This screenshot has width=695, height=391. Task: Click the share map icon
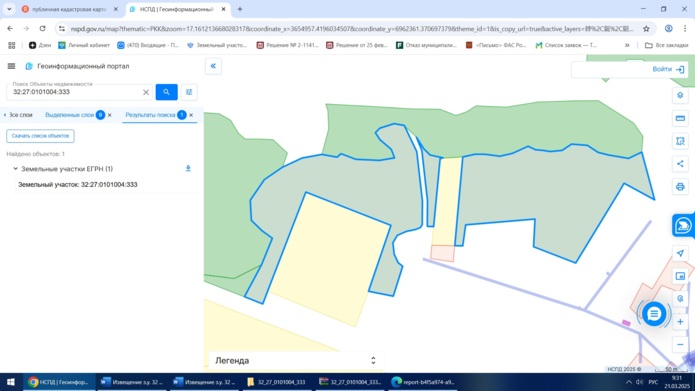(x=680, y=164)
